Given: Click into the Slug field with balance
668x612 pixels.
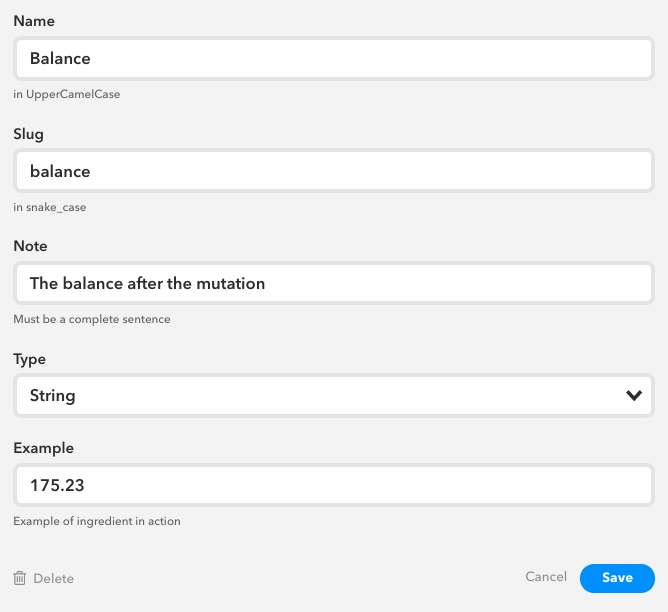Looking at the screenshot, I should click(x=334, y=171).
